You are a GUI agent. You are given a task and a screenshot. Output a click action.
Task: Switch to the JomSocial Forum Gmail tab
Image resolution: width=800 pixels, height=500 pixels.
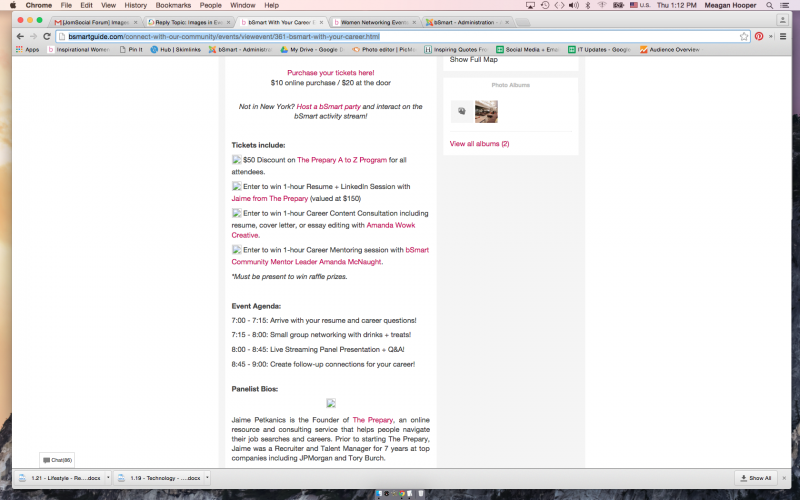coord(95,22)
